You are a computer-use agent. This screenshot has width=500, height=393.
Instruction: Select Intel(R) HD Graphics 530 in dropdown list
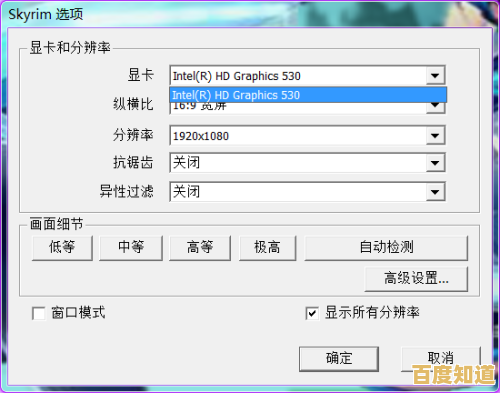308,95
